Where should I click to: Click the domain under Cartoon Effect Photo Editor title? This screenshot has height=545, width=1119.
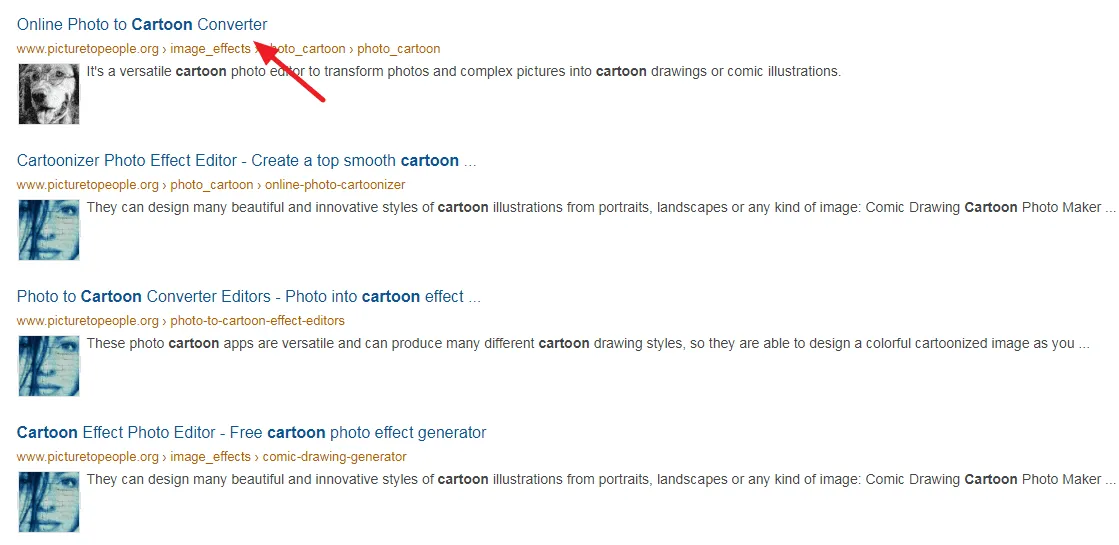(87, 457)
